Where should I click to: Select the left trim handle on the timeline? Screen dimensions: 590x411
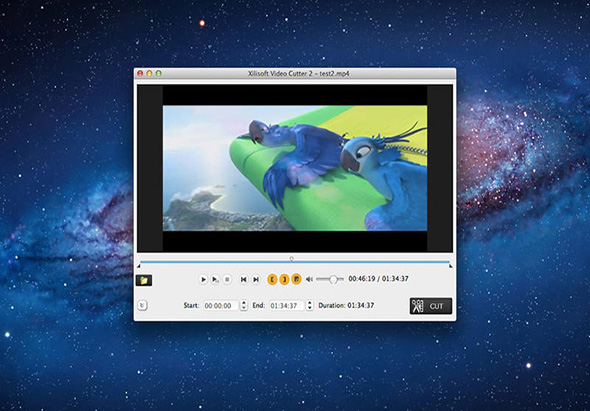point(138,266)
